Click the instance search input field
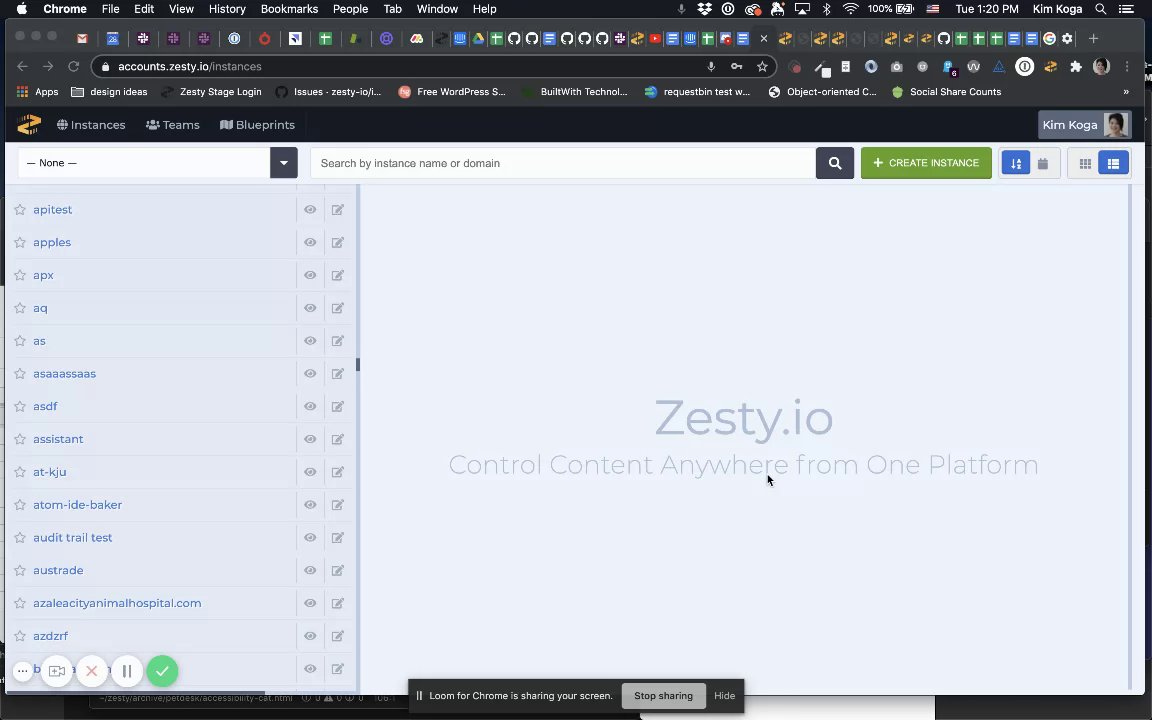The width and height of the screenshot is (1152, 720). (563, 163)
